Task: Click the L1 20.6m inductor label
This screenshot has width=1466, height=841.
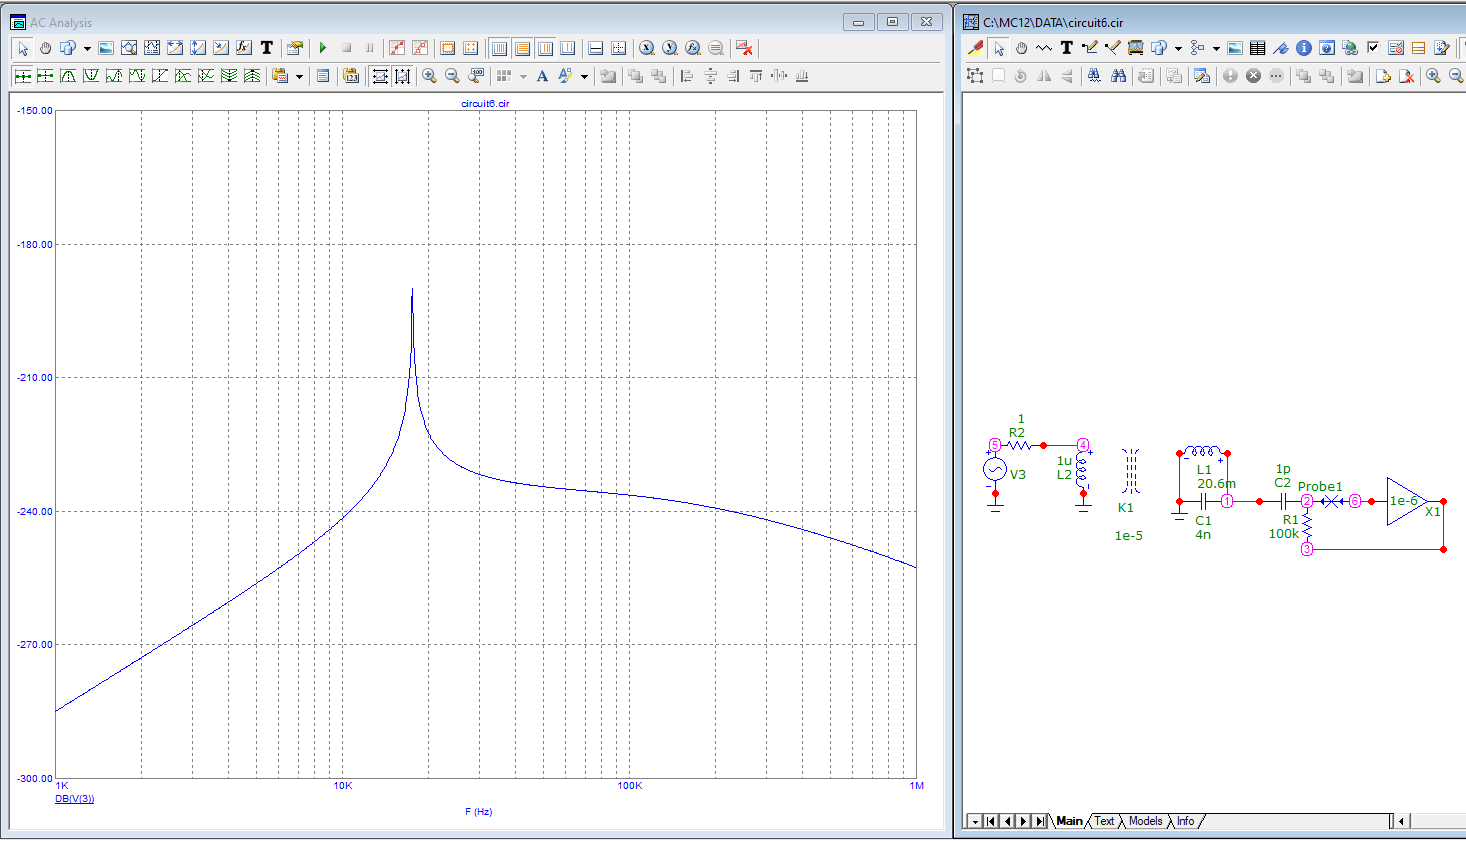Action: [1215, 476]
